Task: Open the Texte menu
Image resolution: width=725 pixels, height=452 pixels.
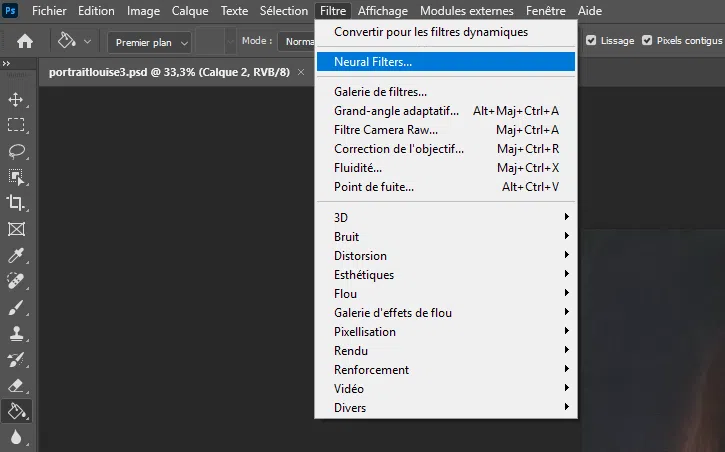Action: click(x=234, y=11)
